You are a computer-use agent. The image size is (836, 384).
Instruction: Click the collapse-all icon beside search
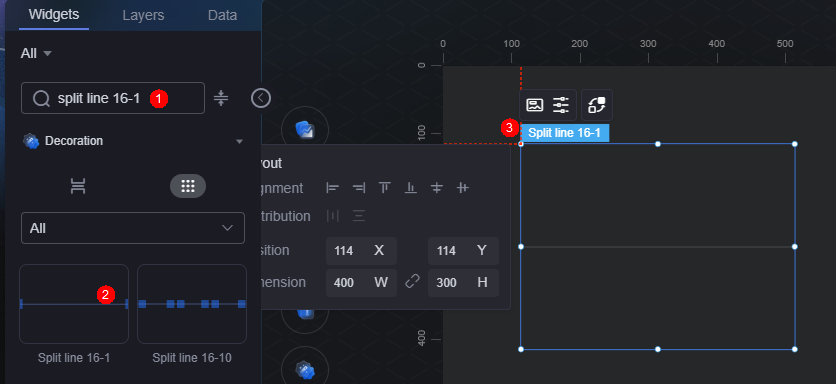coord(221,98)
